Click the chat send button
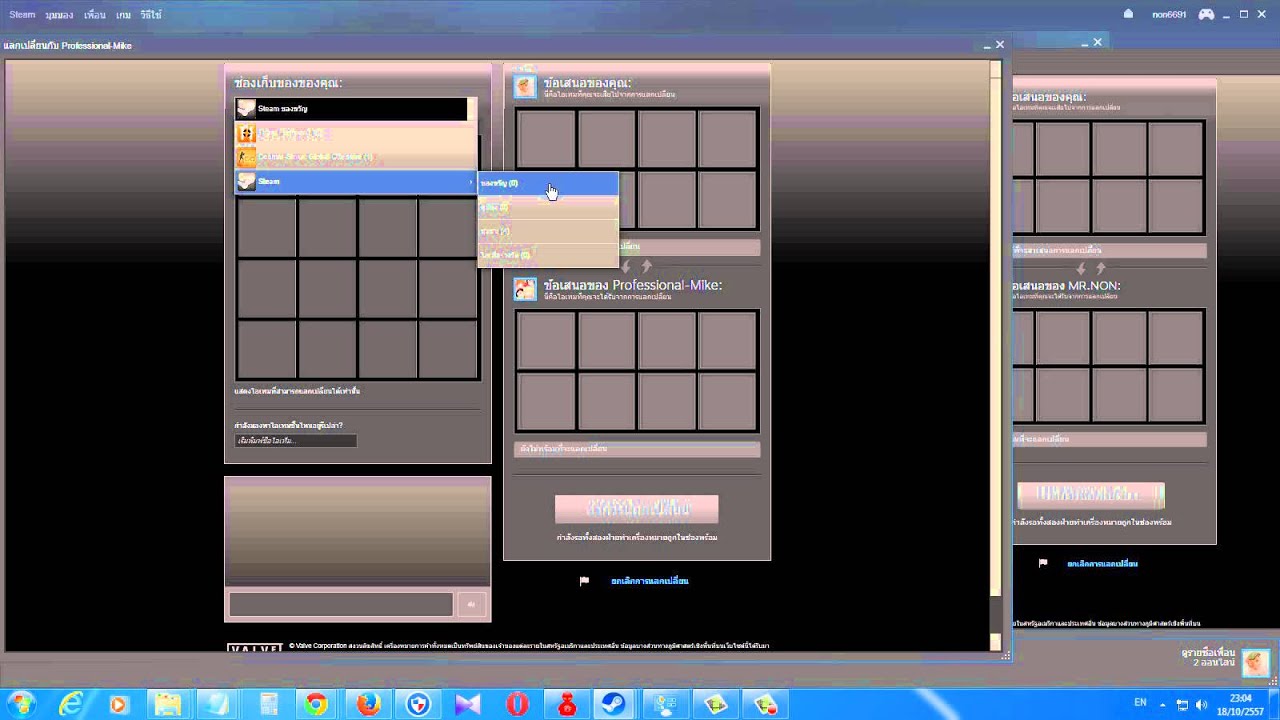The width and height of the screenshot is (1280, 720). coord(471,604)
